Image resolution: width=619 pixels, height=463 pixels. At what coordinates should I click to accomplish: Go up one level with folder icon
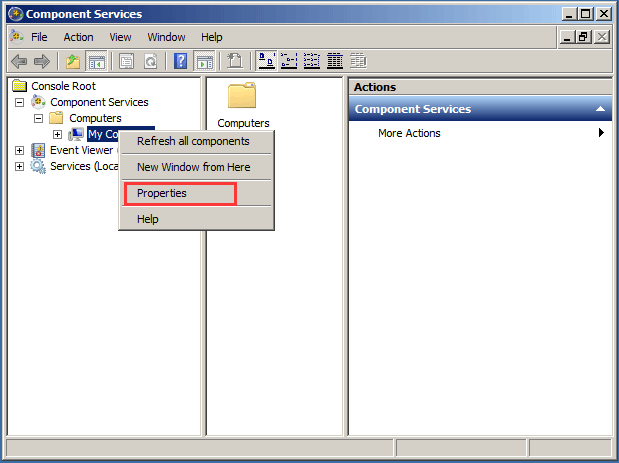[x=73, y=61]
